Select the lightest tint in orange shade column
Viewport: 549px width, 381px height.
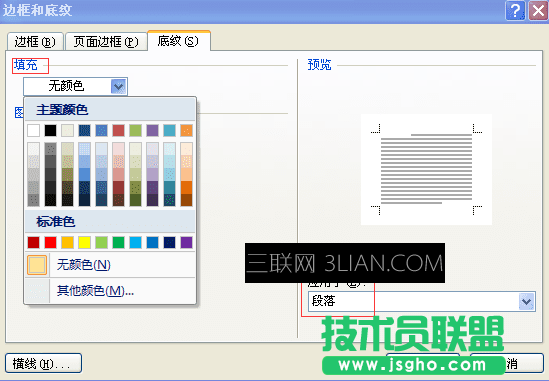187,149
